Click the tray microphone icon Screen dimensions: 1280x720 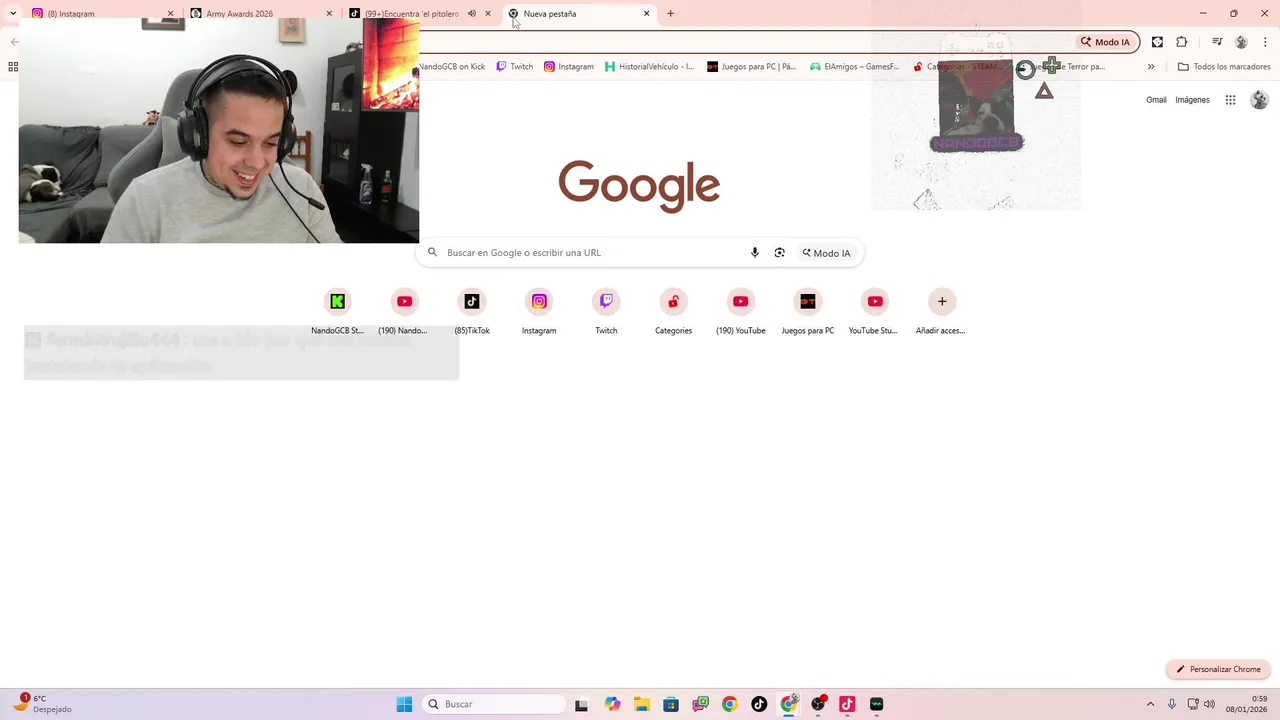(x=1172, y=704)
